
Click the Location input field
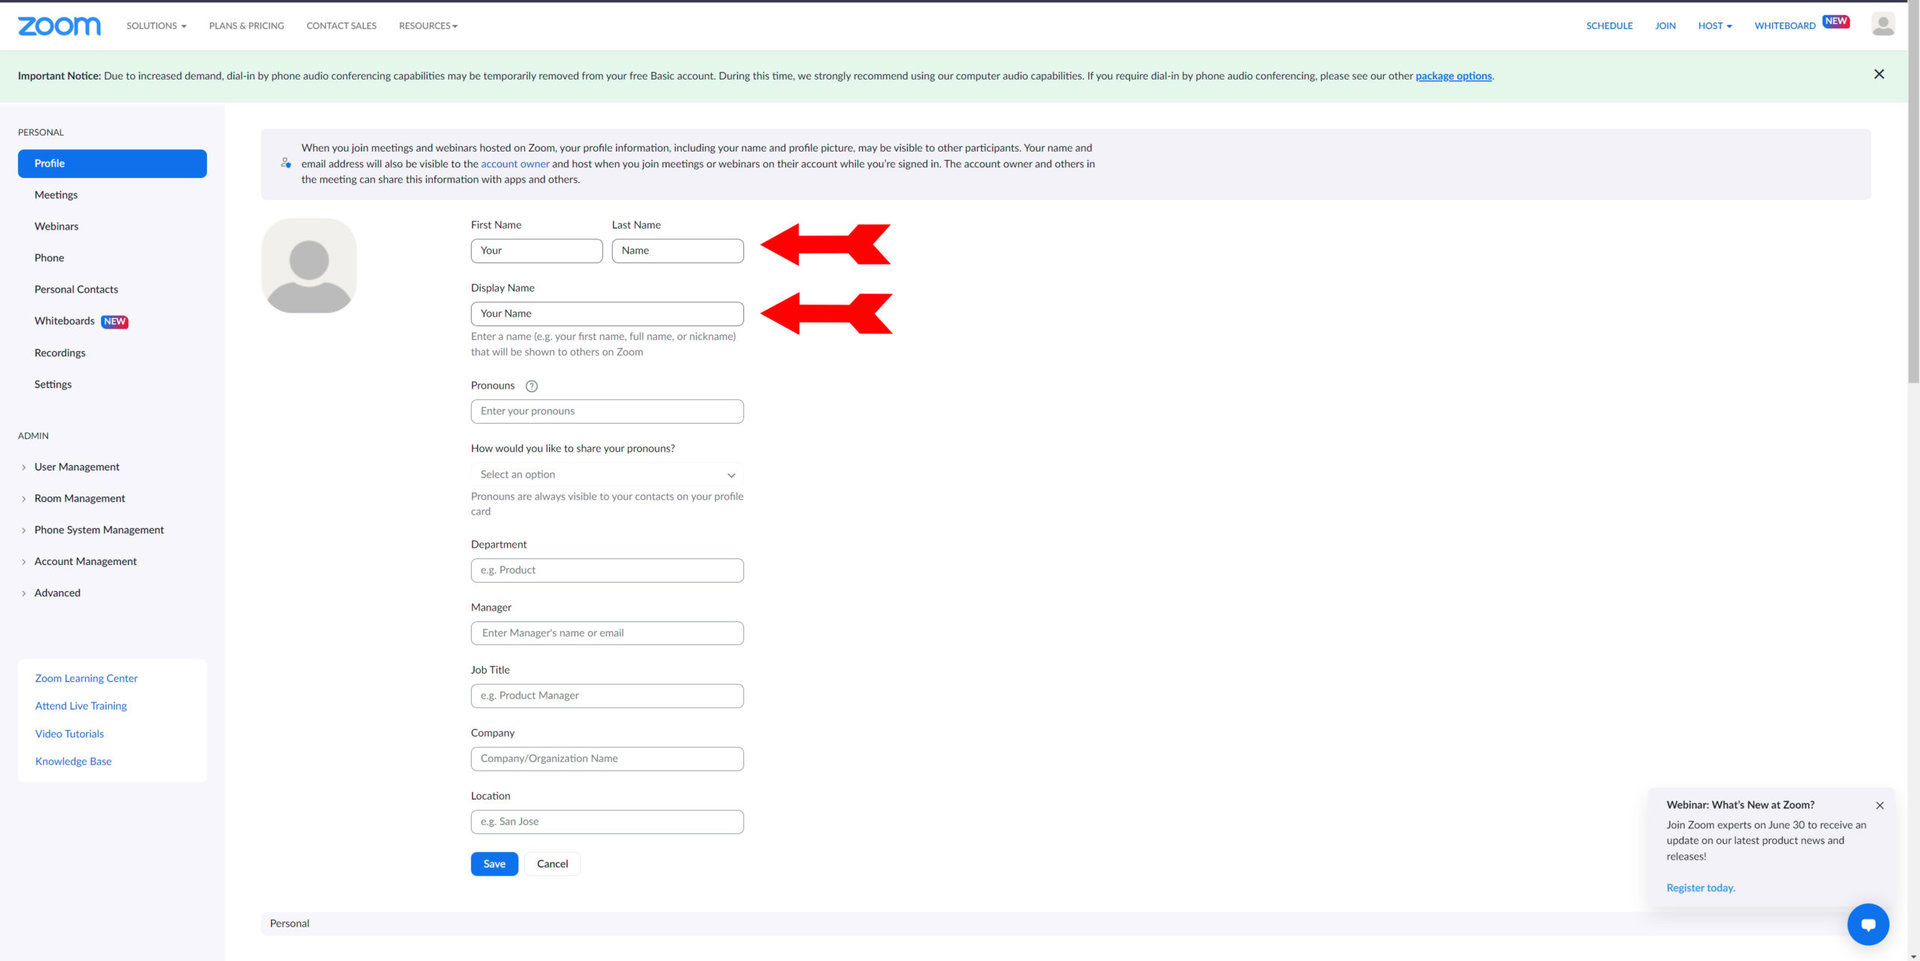[x=607, y=822]
